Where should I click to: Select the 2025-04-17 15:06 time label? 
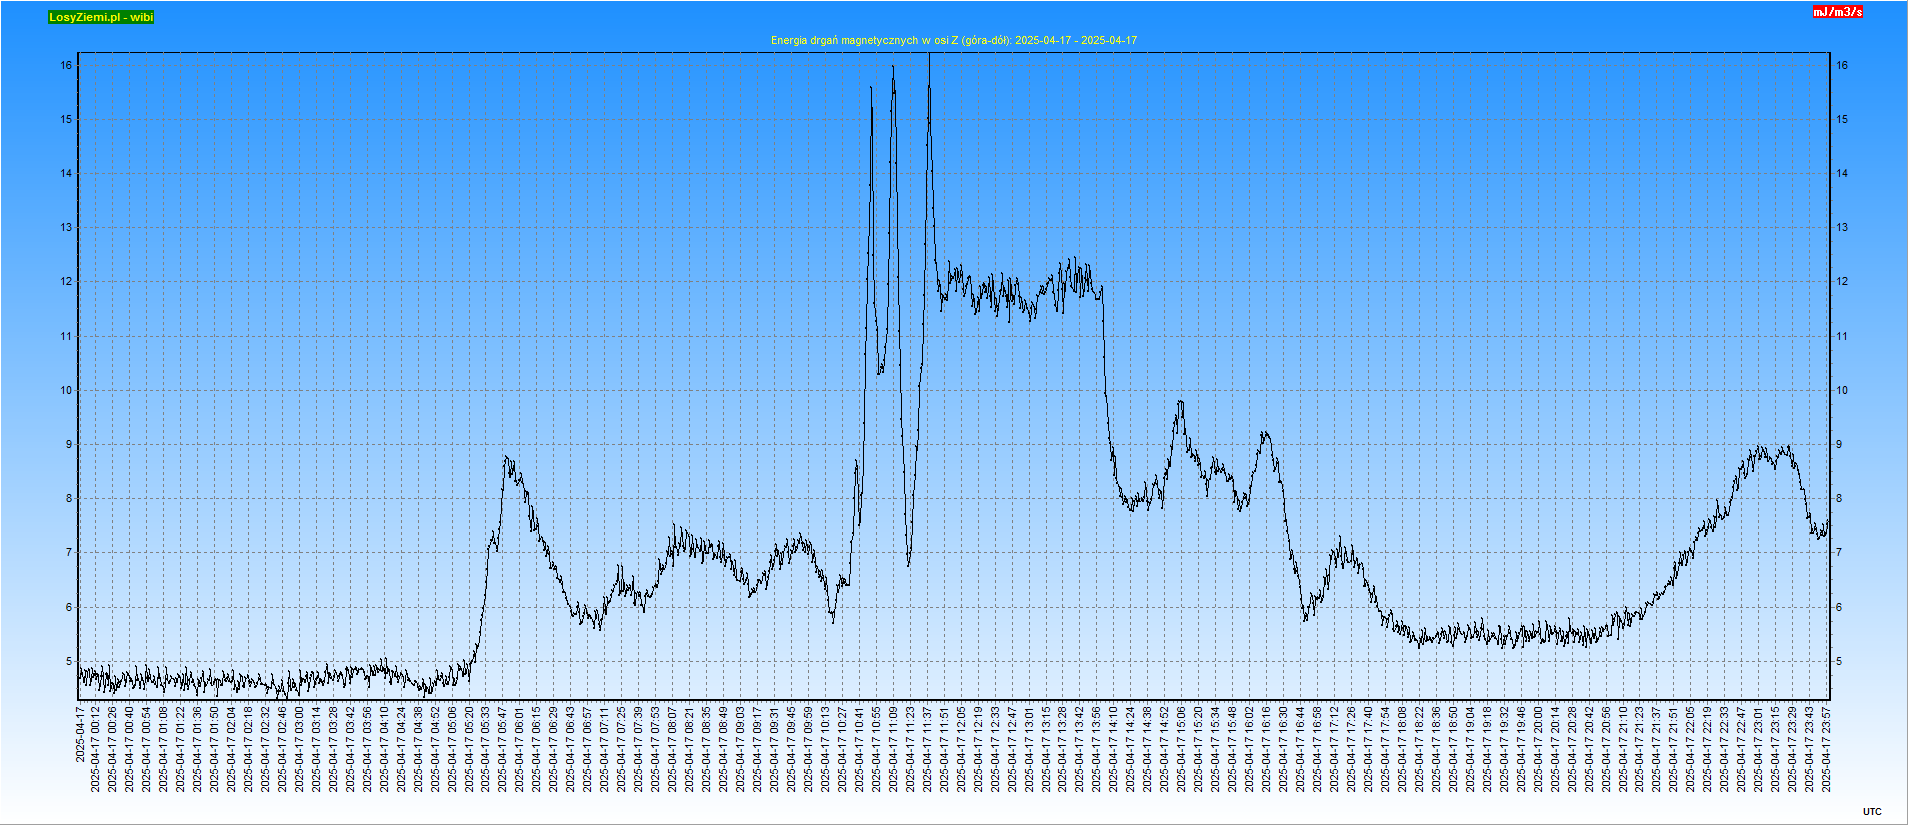1181,749
